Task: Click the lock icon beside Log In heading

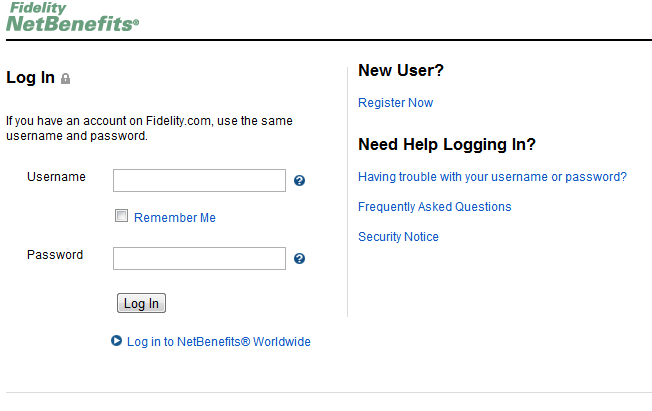Action: click(65, 79)
